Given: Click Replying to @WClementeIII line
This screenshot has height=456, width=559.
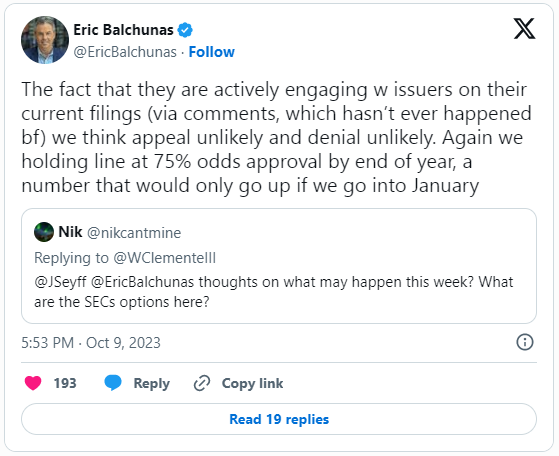Looking at the screenshot, I should (125, 258).
